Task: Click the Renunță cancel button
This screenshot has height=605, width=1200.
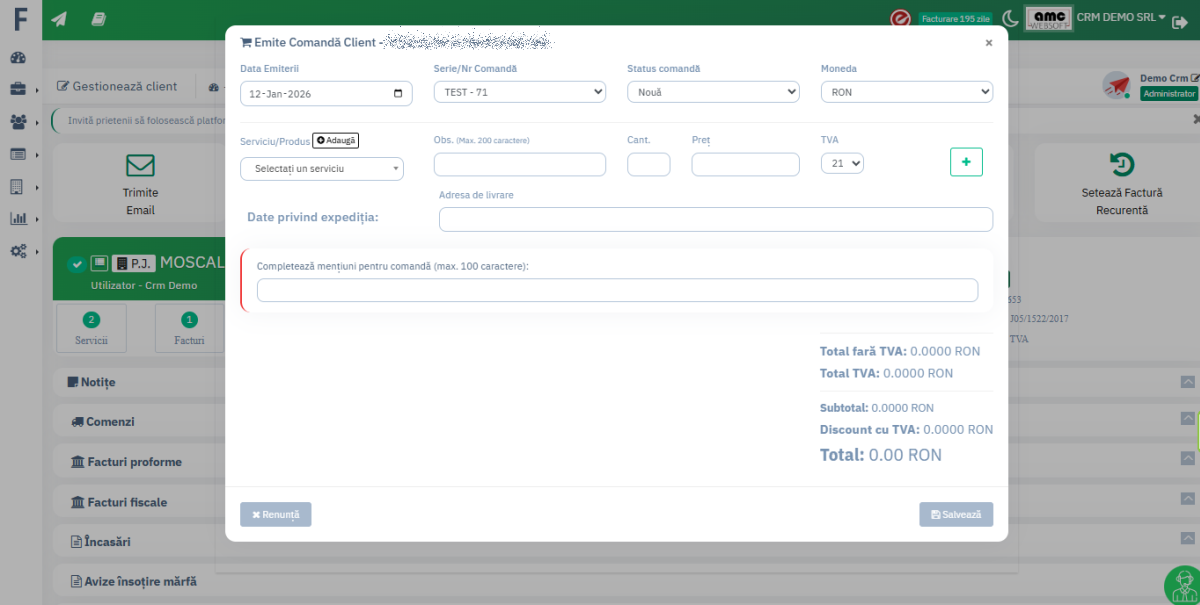Action: [x=276, y=514]
